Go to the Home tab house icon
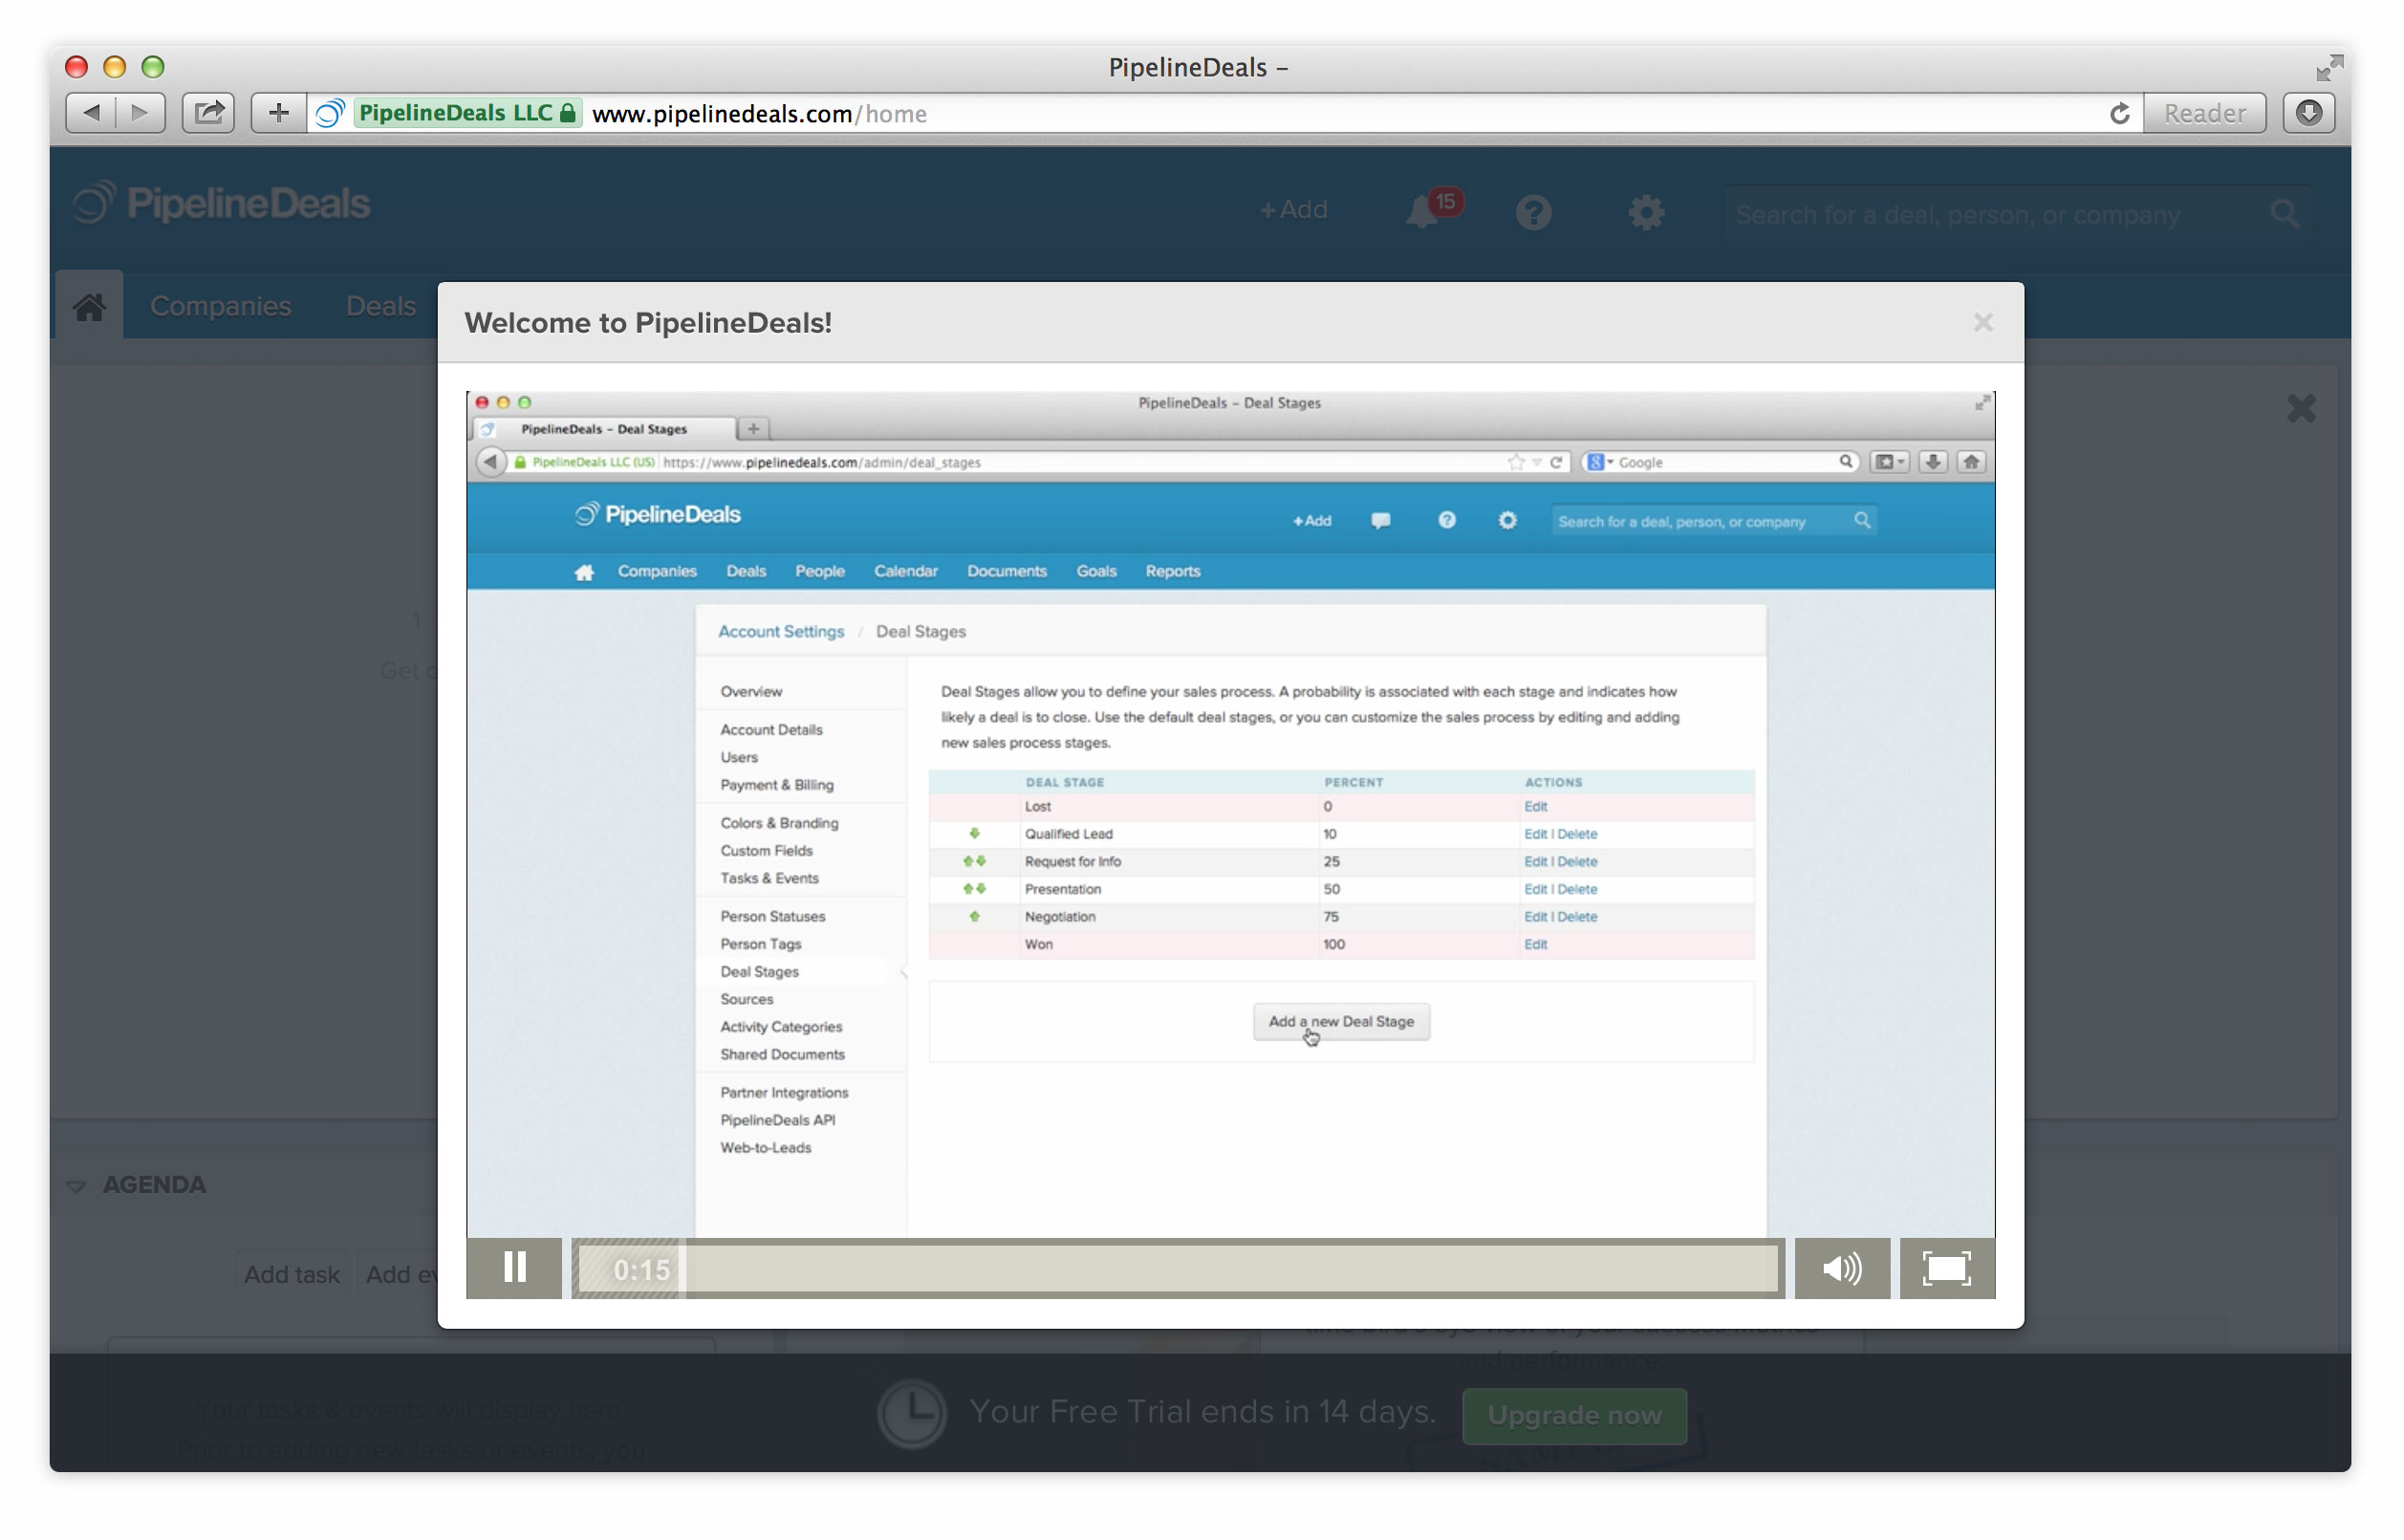2404x1540 pixels. tap(89, 306)
